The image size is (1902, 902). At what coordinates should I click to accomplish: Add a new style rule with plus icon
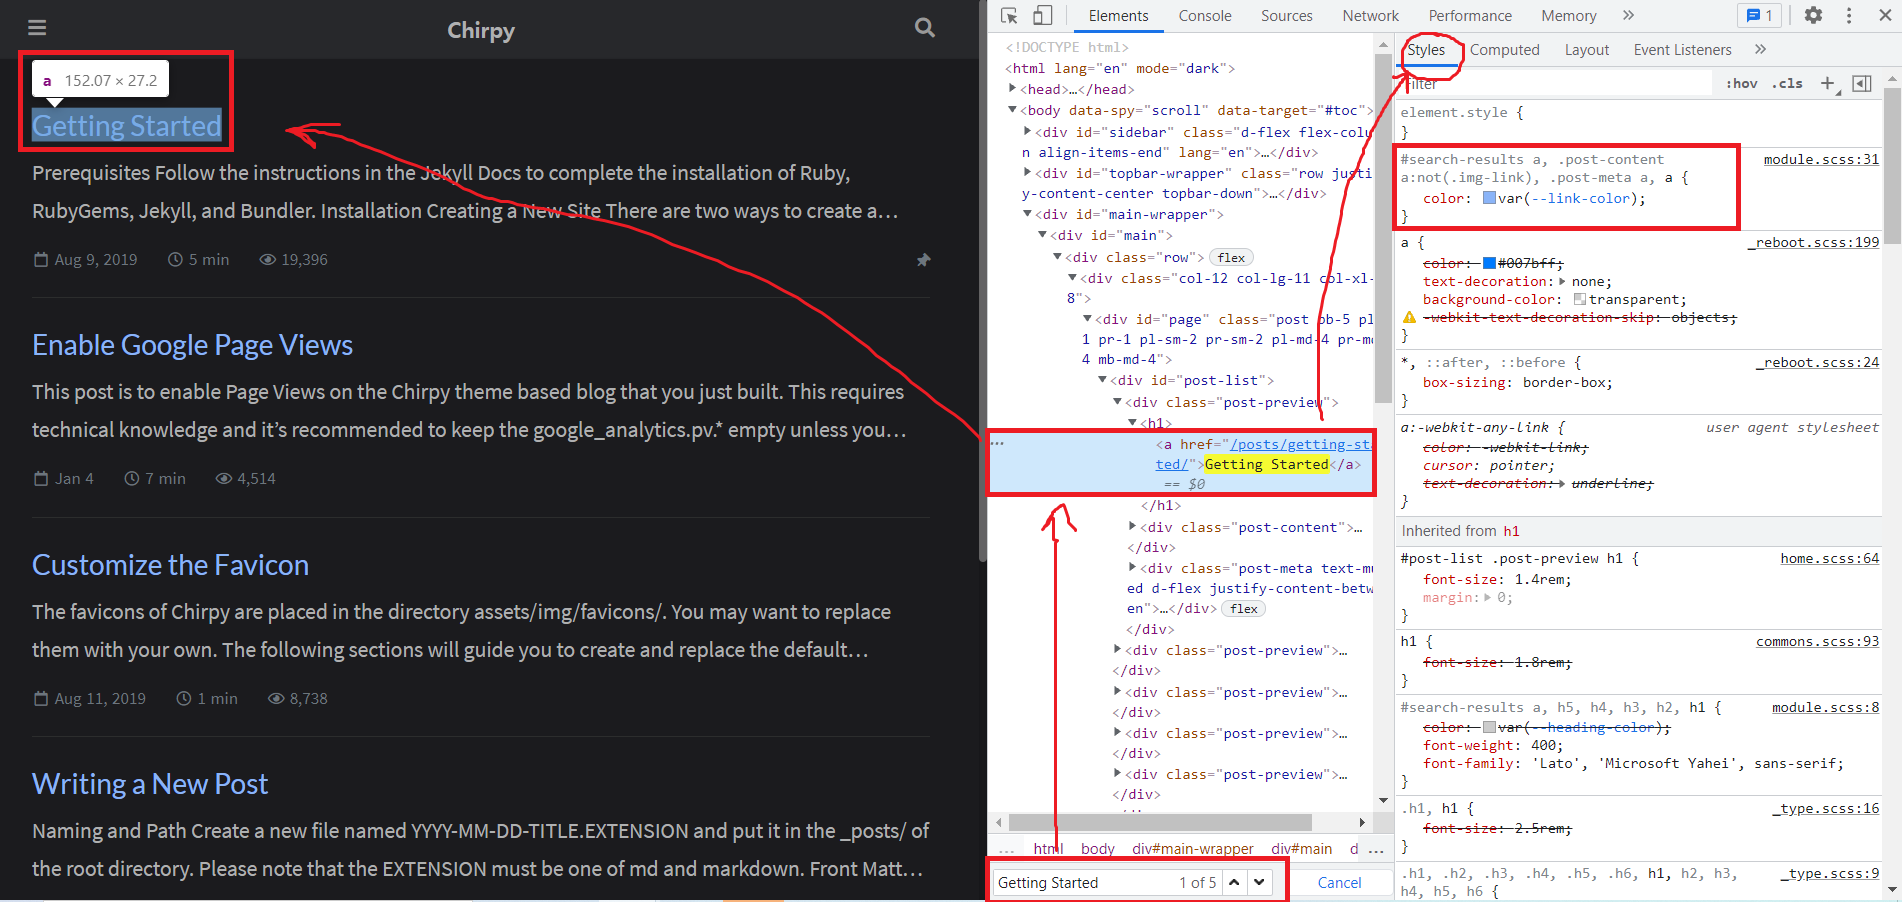coord(1827,83)
